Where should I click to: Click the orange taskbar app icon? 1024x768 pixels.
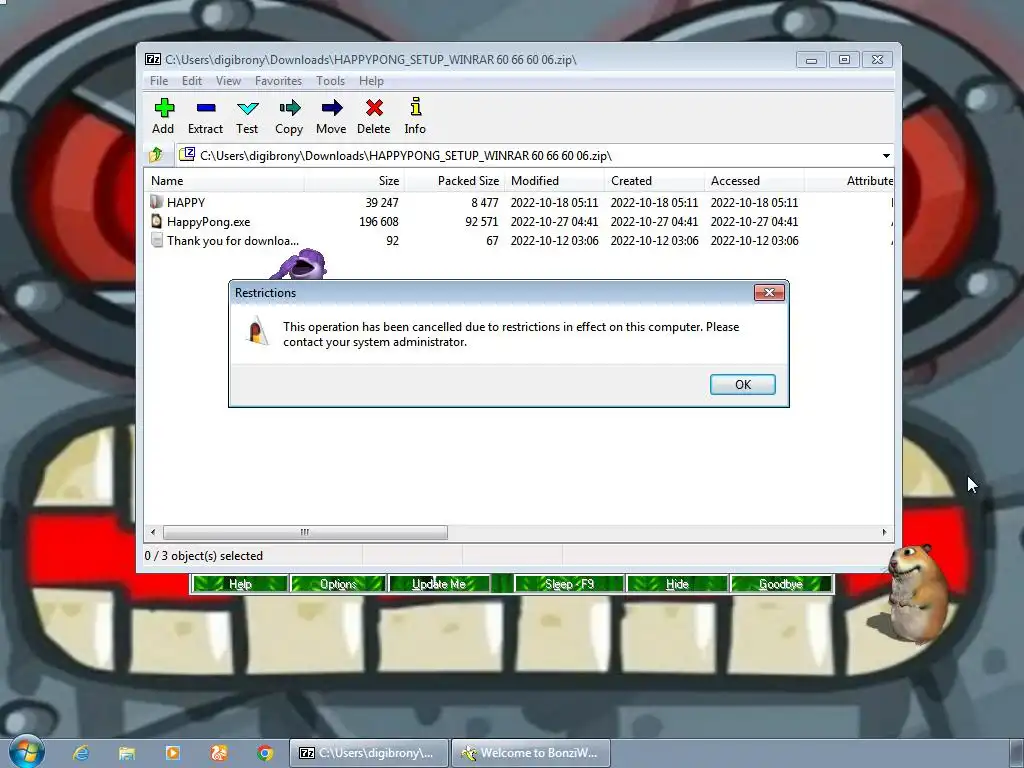pyautogui.click(x=219, y=753)
